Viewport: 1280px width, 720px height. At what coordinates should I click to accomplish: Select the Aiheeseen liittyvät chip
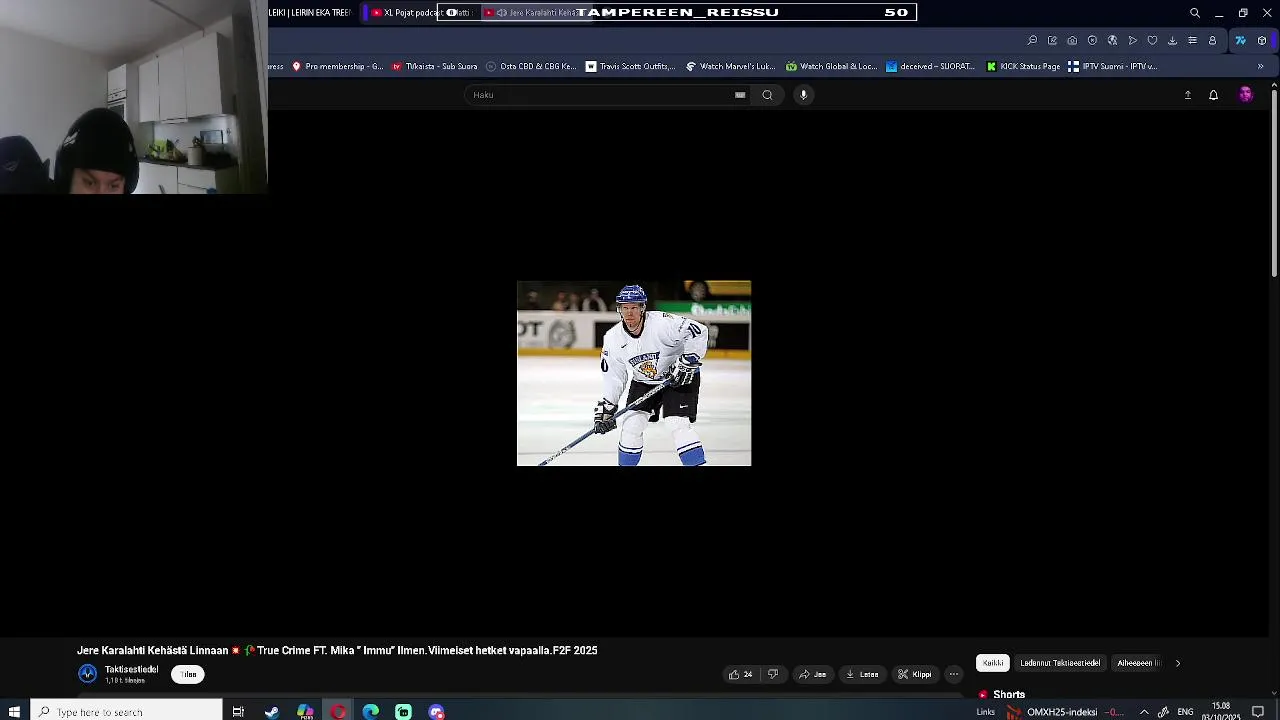point(1138,663)
